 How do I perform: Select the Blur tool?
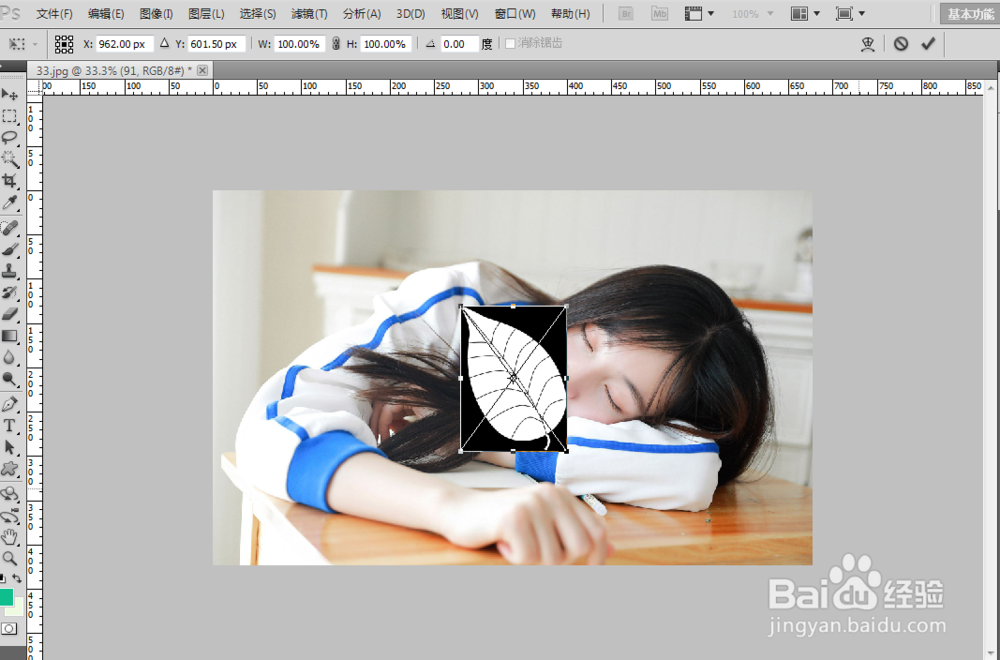coord(10,358)
